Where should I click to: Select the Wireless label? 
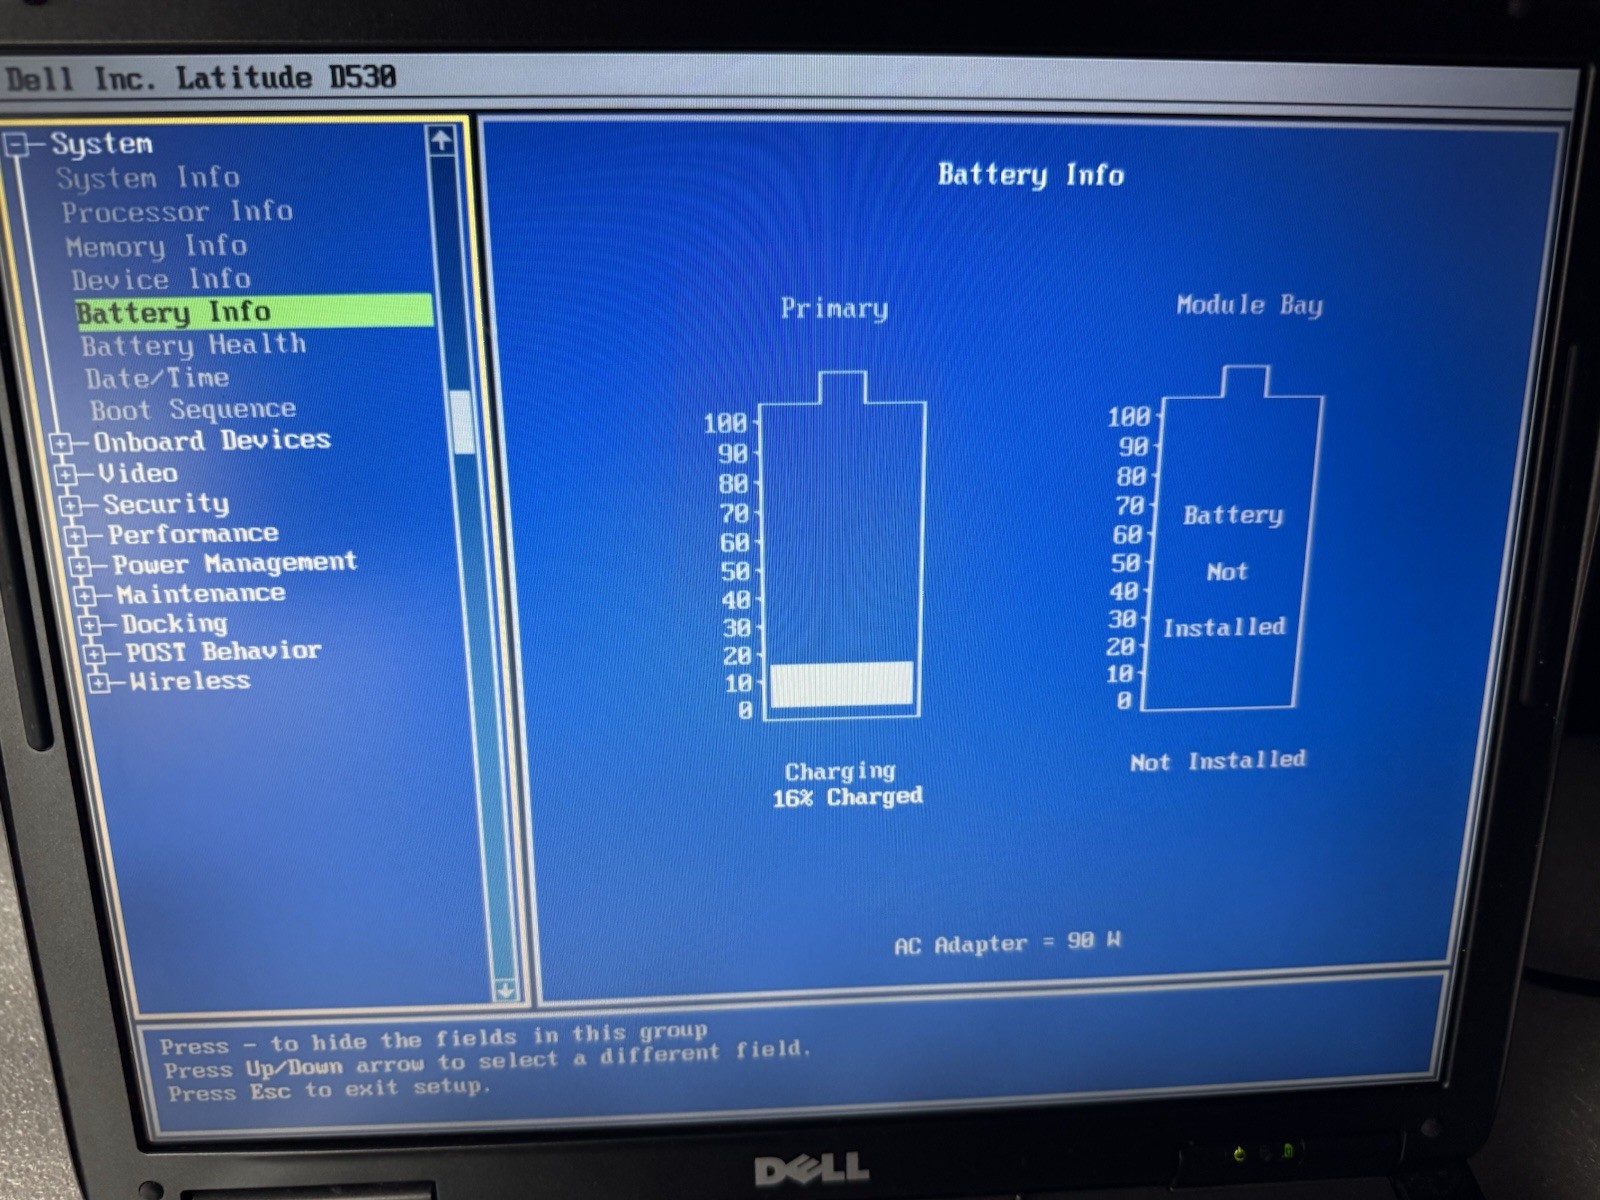189,681
